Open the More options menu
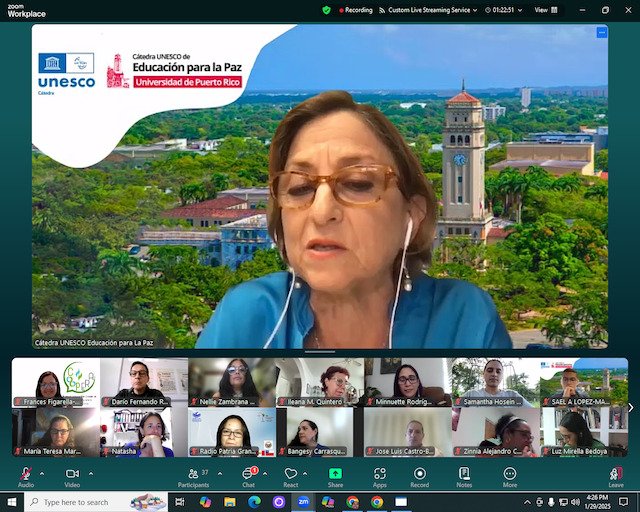Image resolution: width=640 pixels, height=512 pixels. pyautogui.click(x=510, y=476)
